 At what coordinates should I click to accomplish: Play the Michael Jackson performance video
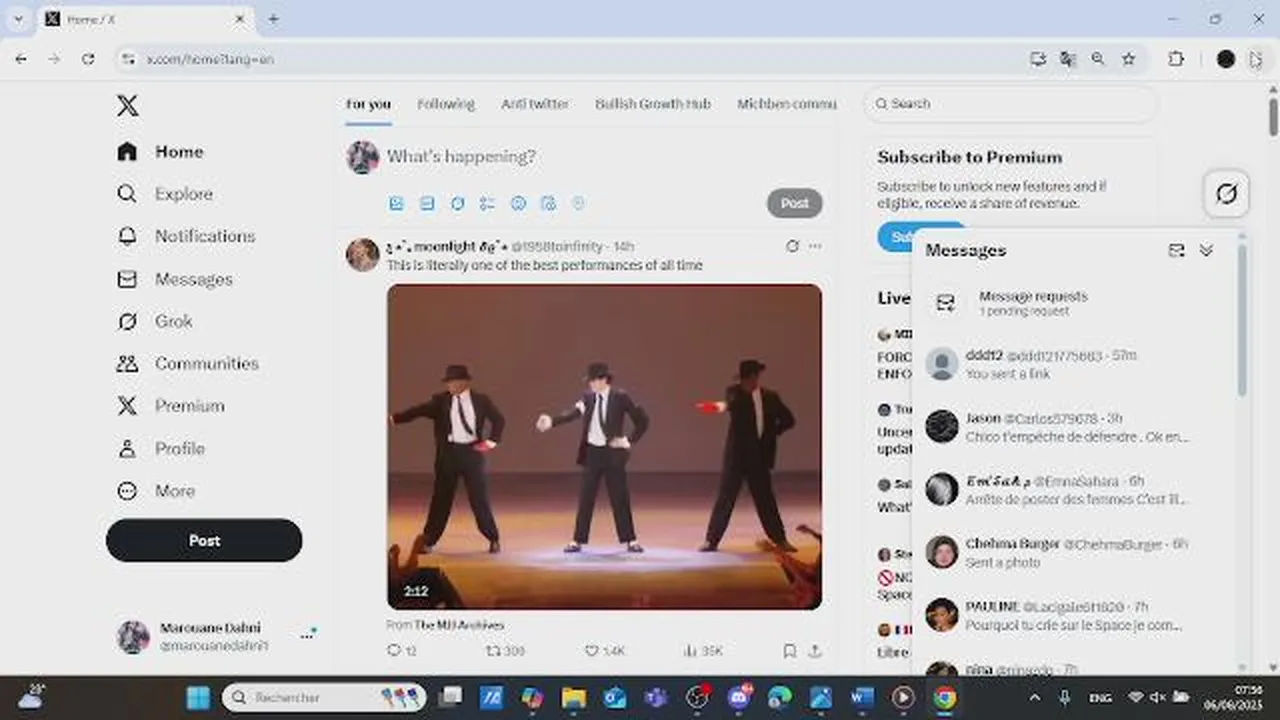click(604, 447)
